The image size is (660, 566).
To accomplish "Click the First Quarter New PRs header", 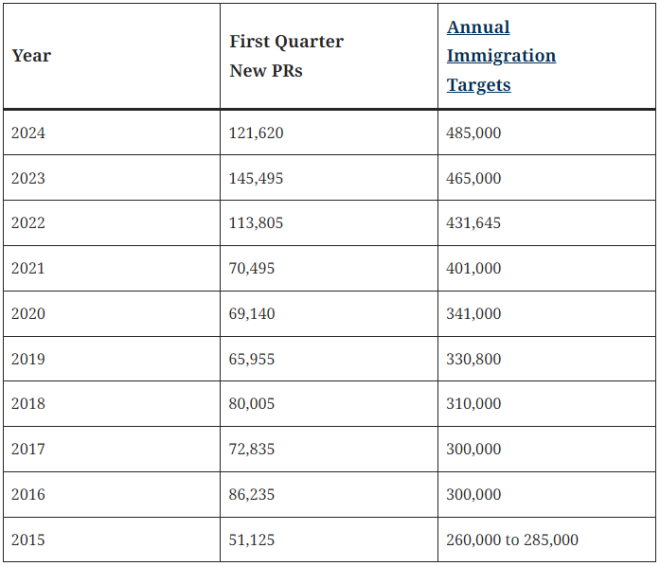I will click(286, 56).
